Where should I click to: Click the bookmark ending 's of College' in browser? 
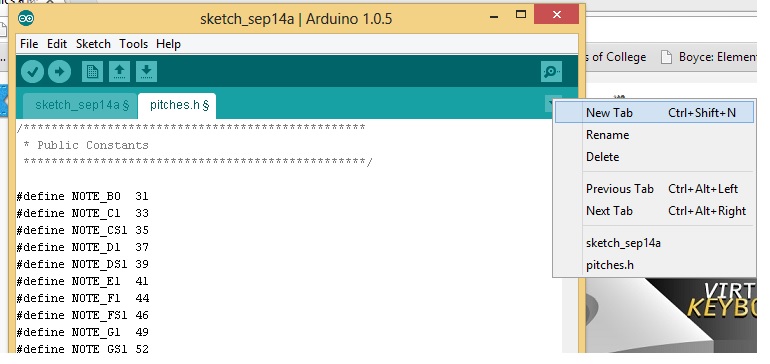(x=616, y=57)
